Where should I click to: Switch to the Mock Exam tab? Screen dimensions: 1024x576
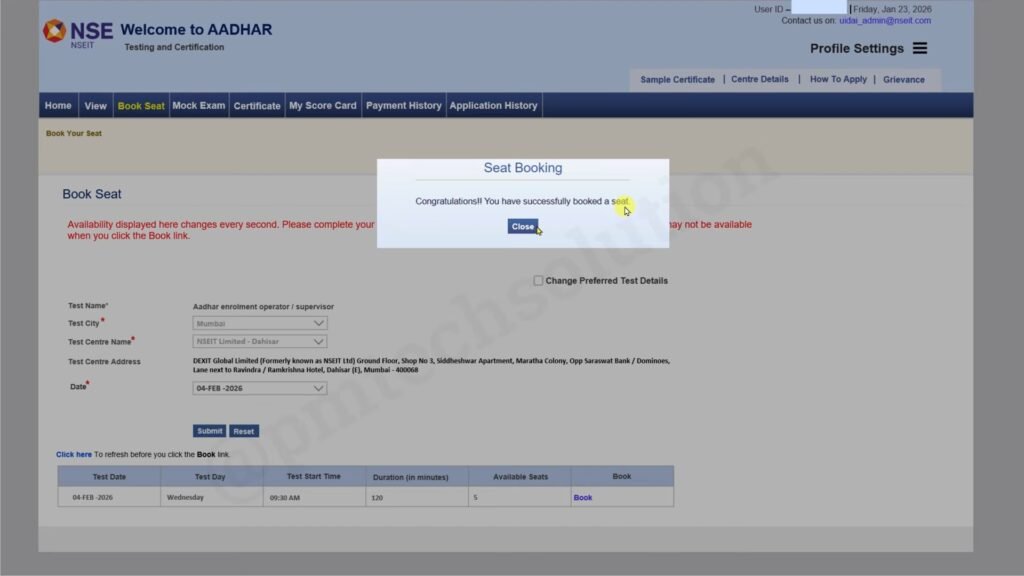coord(198,104)
